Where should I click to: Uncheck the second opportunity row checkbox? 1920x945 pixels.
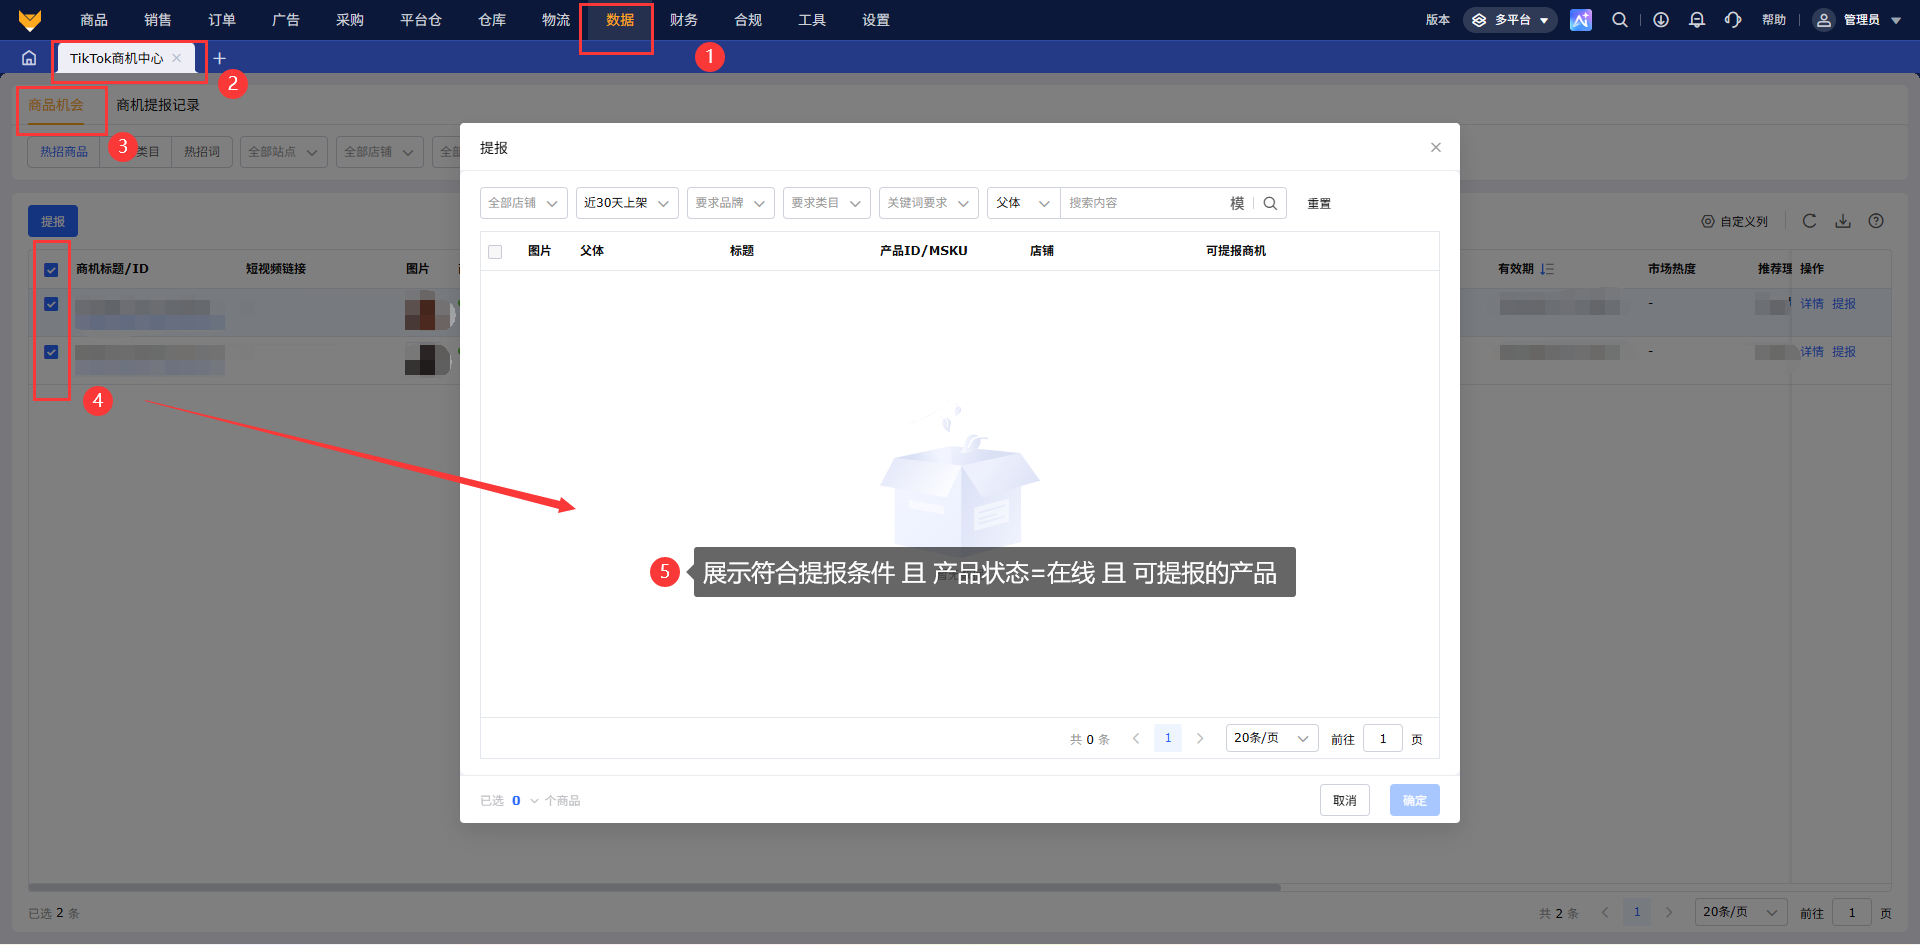coord(51,352)
